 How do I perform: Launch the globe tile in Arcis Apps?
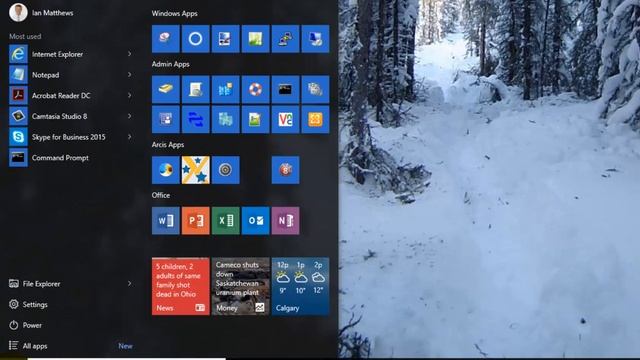166,170
